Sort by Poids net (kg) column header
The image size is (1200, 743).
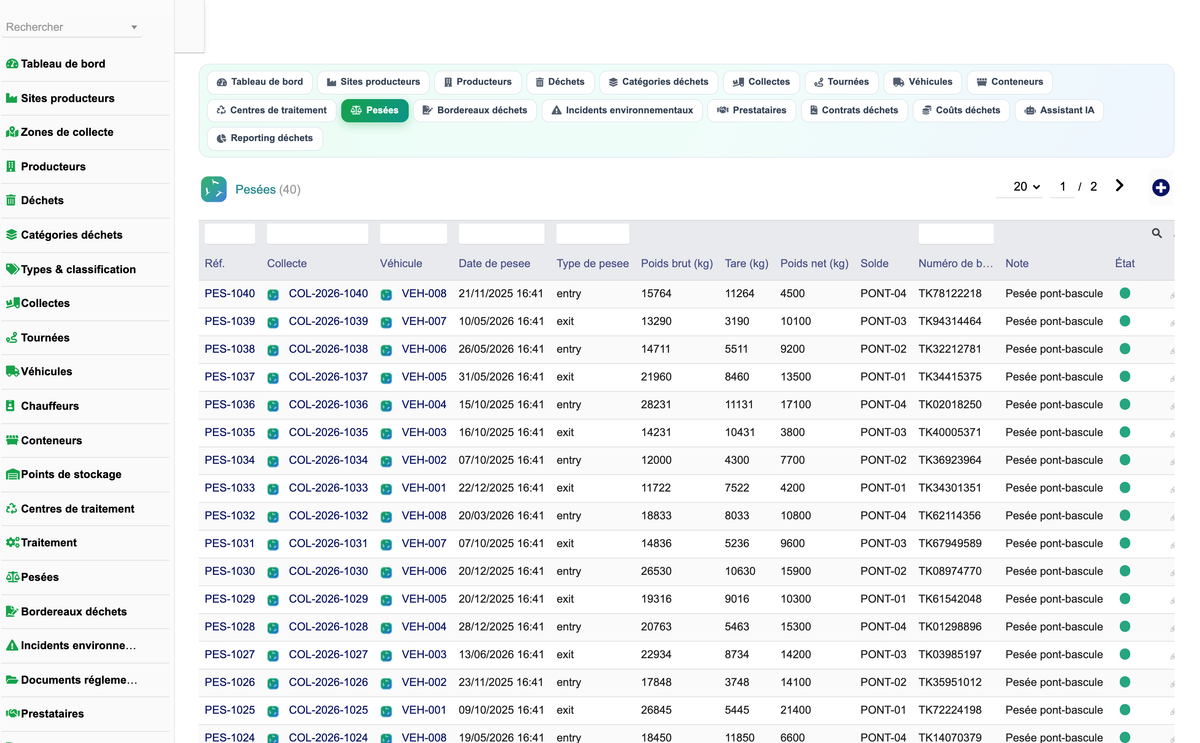[x=814, y=264]
